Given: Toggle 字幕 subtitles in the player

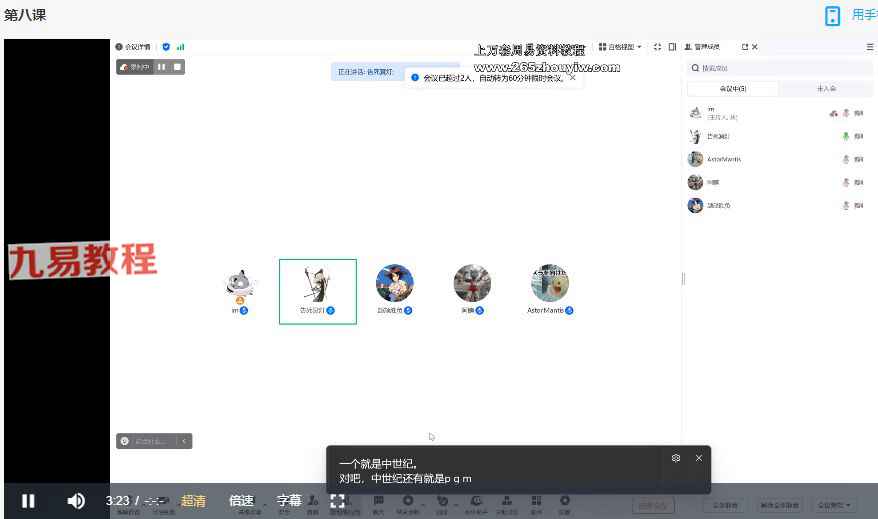Looking at the screenshot, I should 289,501.
